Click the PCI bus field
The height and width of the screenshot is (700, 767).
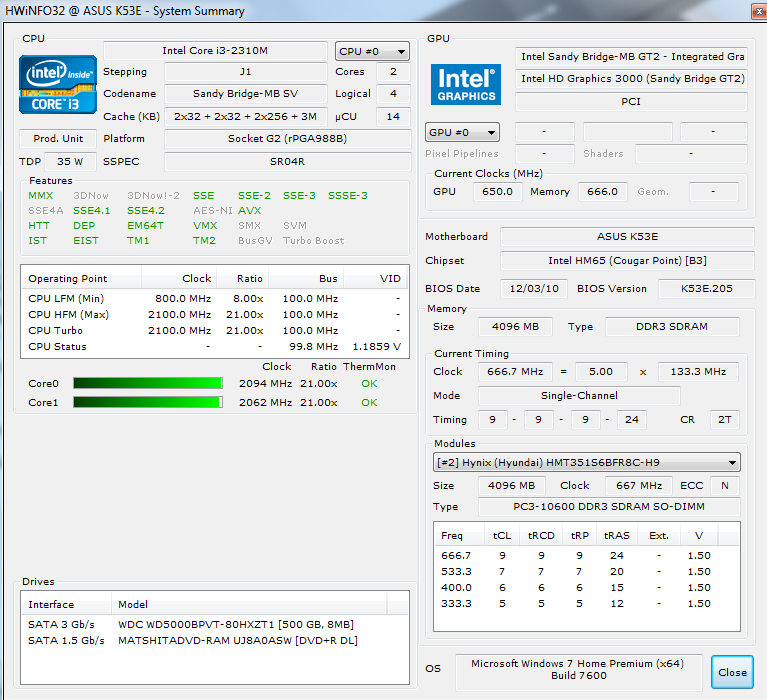click(632, 102)
